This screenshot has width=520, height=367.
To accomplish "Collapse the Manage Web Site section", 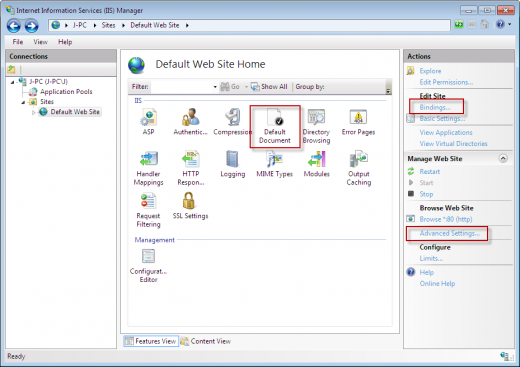I will pyautogui.click(x=503, y=158).
